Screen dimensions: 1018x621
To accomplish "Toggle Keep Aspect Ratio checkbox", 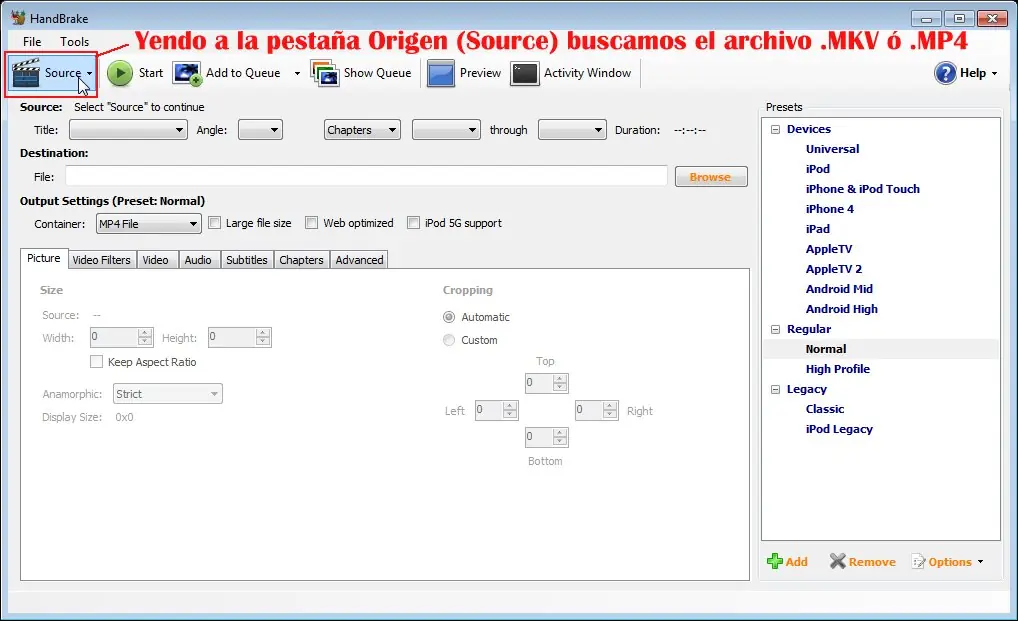I will click(x=96, y=361).
